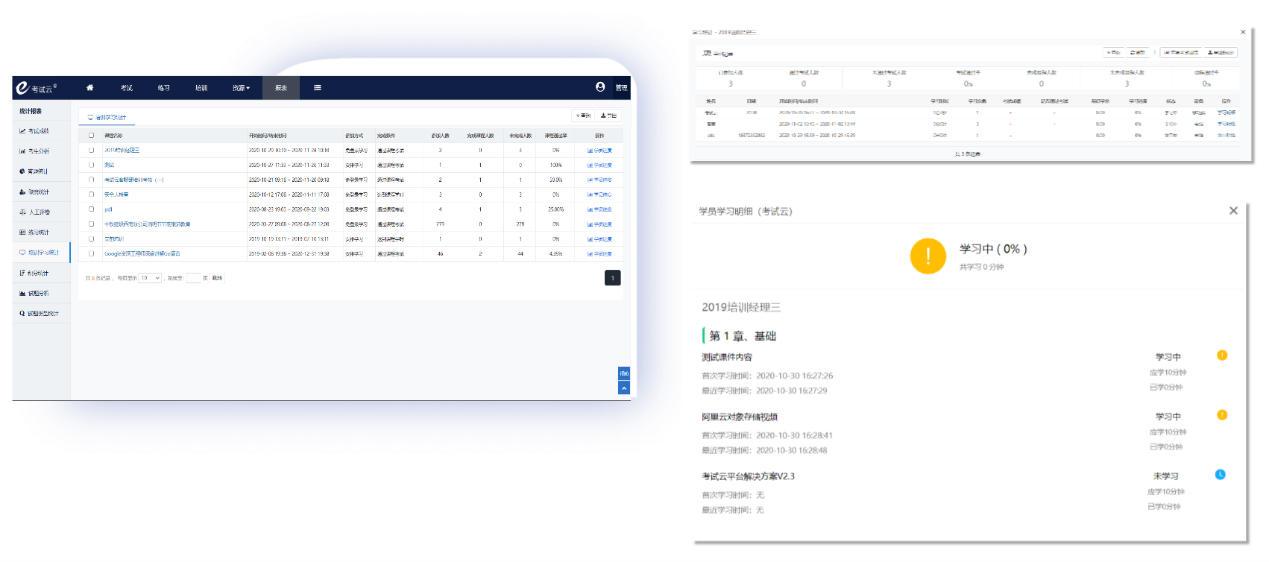Open the filter dropdown button above the table
The width and height of the screenshot is (1269, 562).
[582, 116]
